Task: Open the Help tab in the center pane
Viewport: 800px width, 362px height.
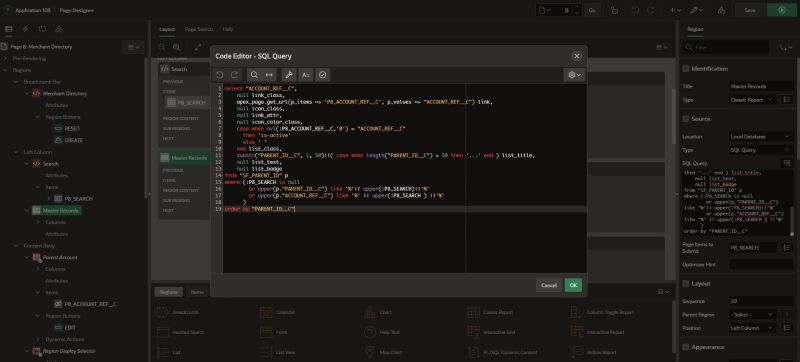Action: coord(228,29)
